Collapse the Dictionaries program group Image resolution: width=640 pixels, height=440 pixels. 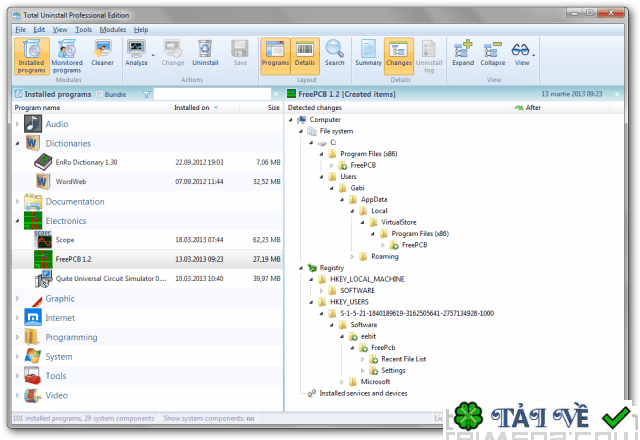click(17, 143)
